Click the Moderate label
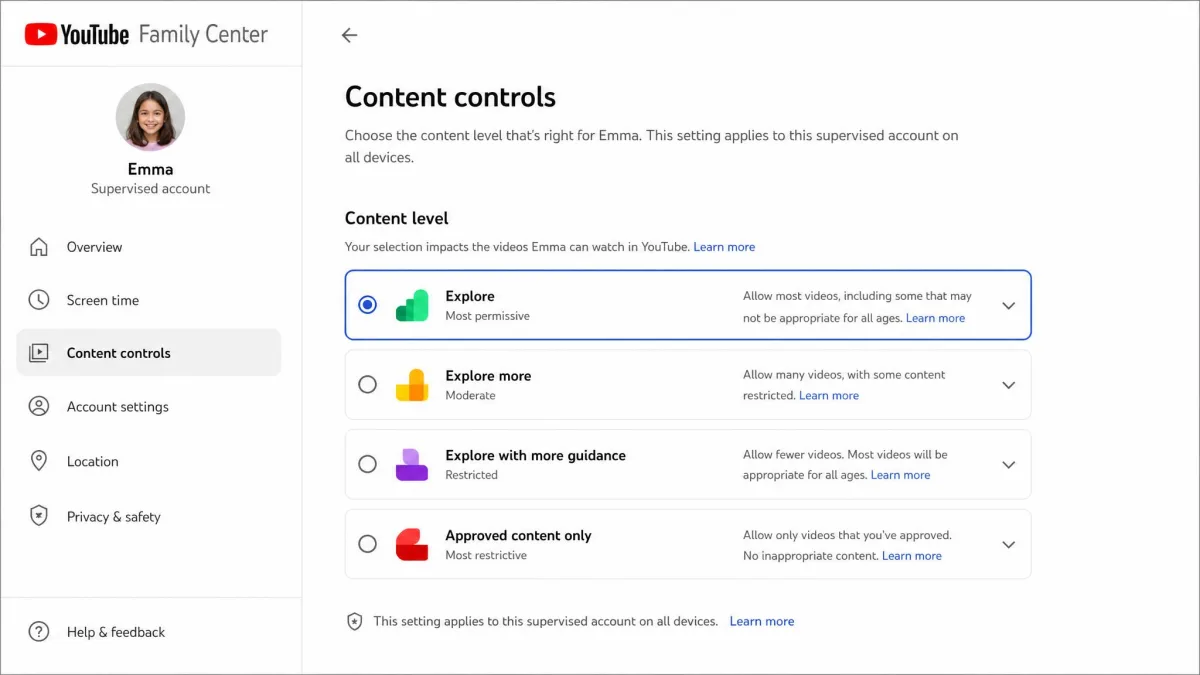 point(470,395)
